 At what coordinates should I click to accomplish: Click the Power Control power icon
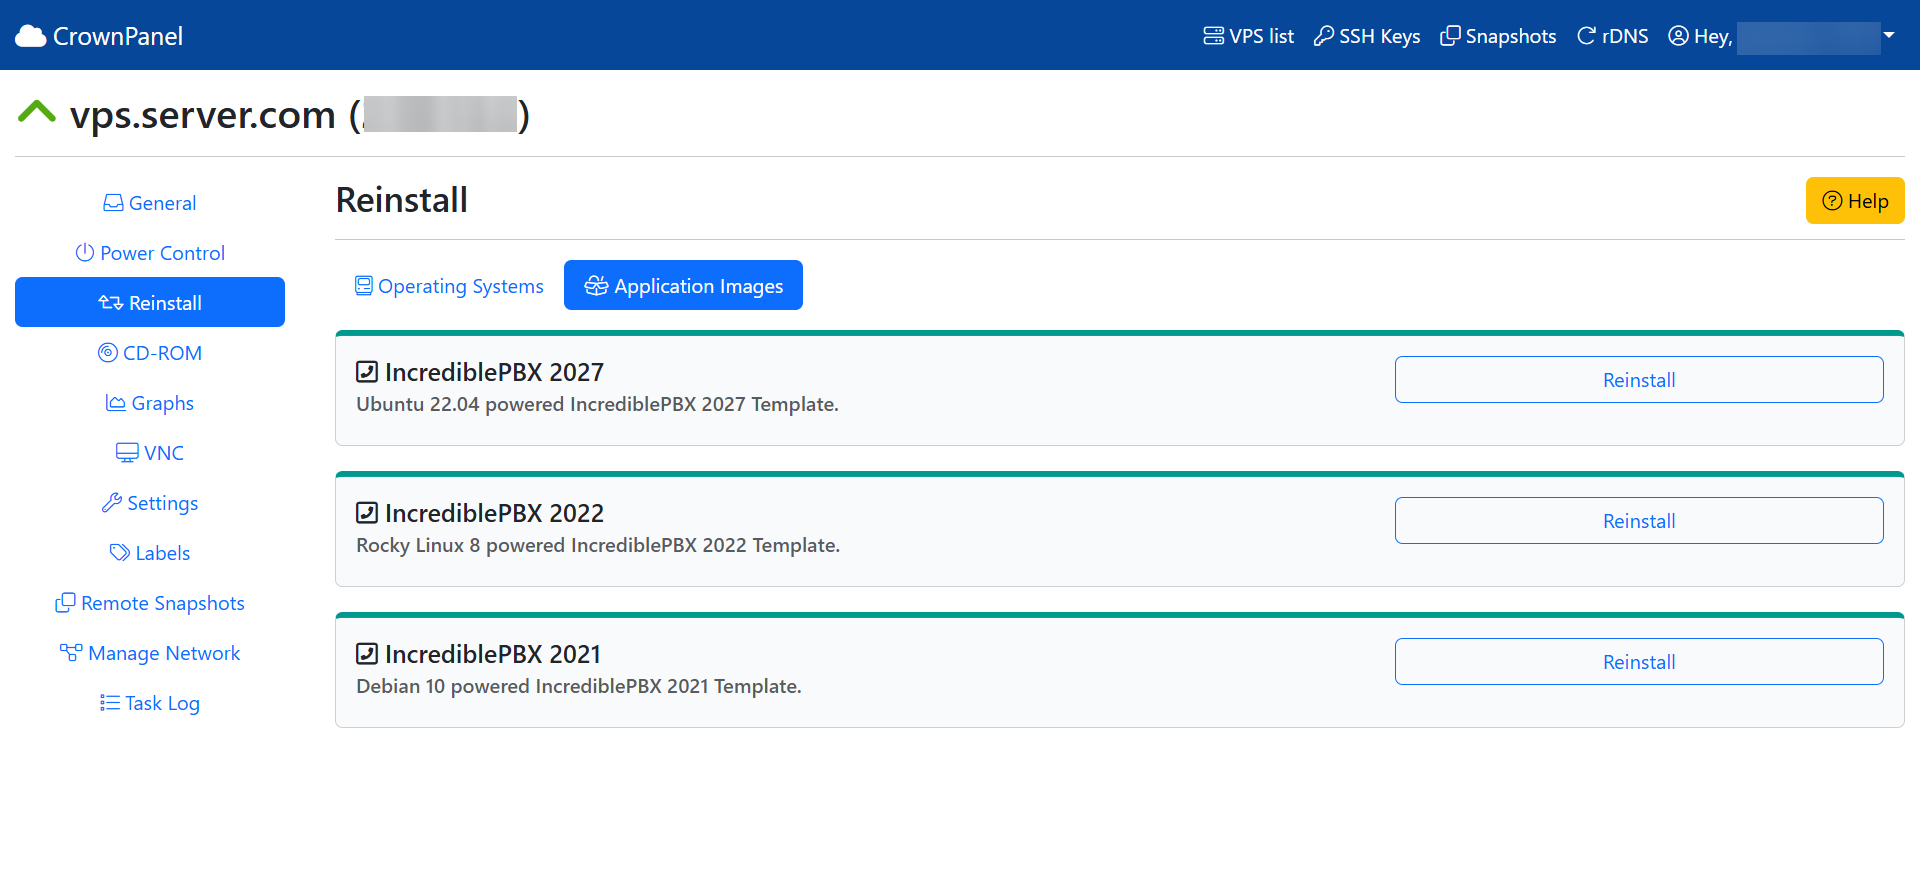pyautogui.click(x=85, y=253)
